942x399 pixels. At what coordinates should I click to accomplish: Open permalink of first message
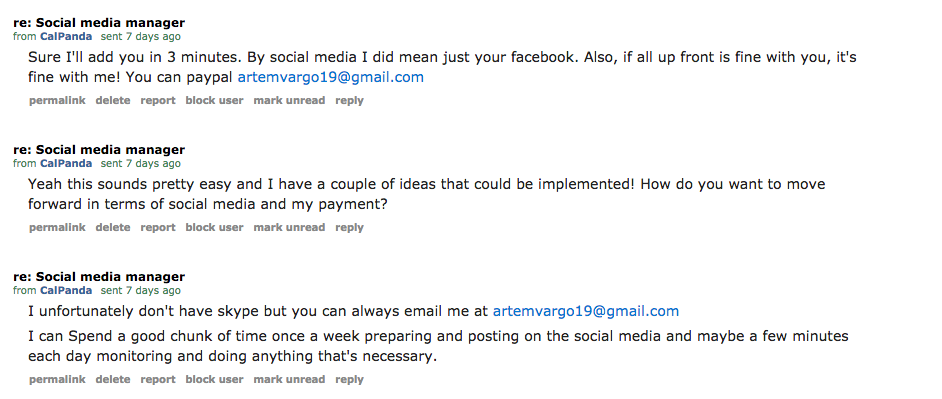point(57,100)
